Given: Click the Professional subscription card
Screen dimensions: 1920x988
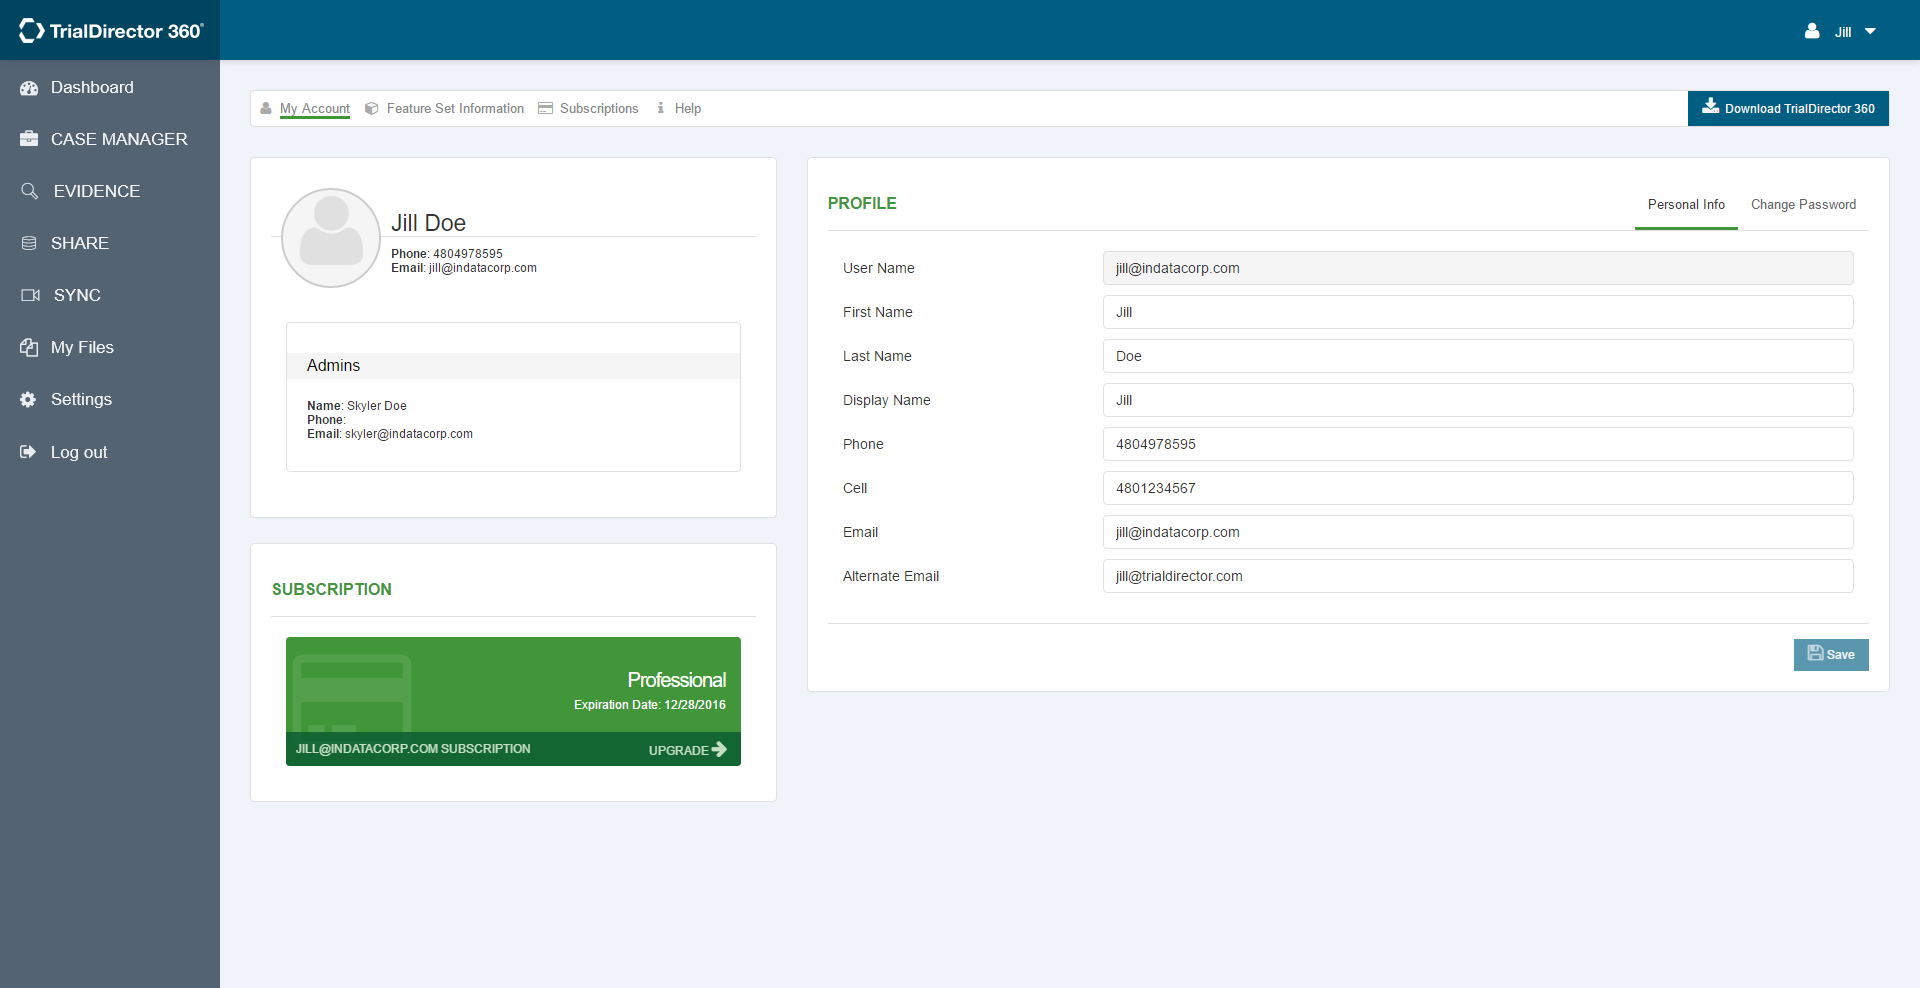Looking at the screenshot, I should (513, 701).
